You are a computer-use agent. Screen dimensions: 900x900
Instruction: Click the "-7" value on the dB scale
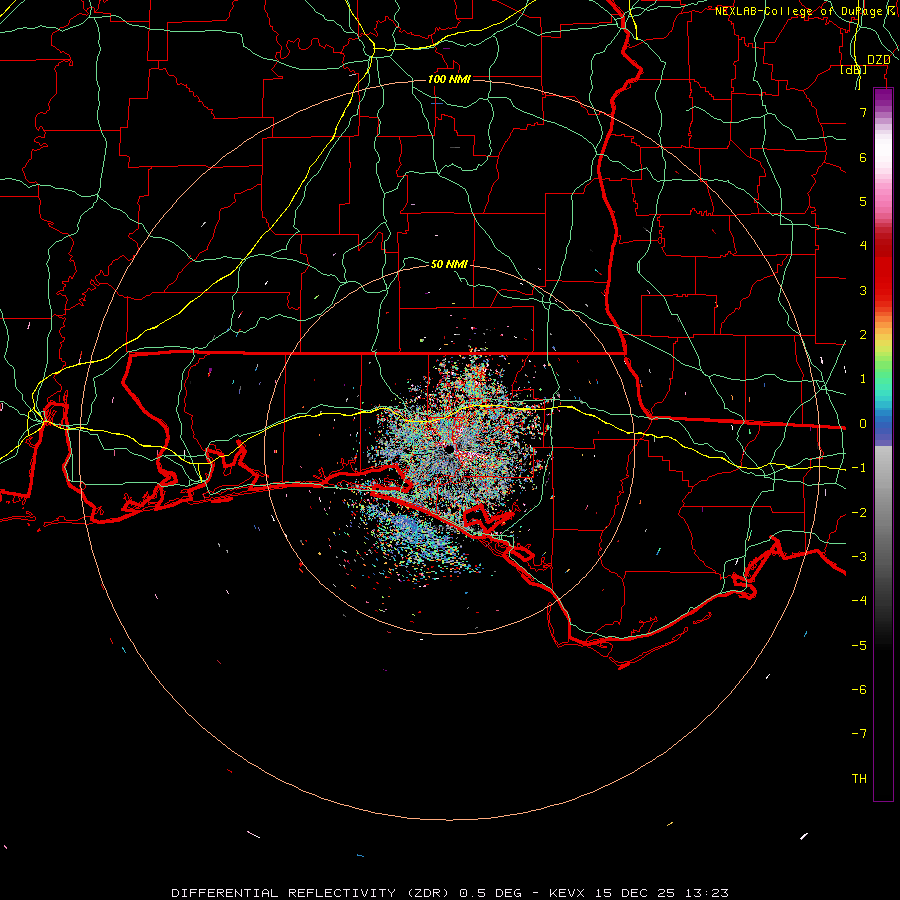point(859,734)
